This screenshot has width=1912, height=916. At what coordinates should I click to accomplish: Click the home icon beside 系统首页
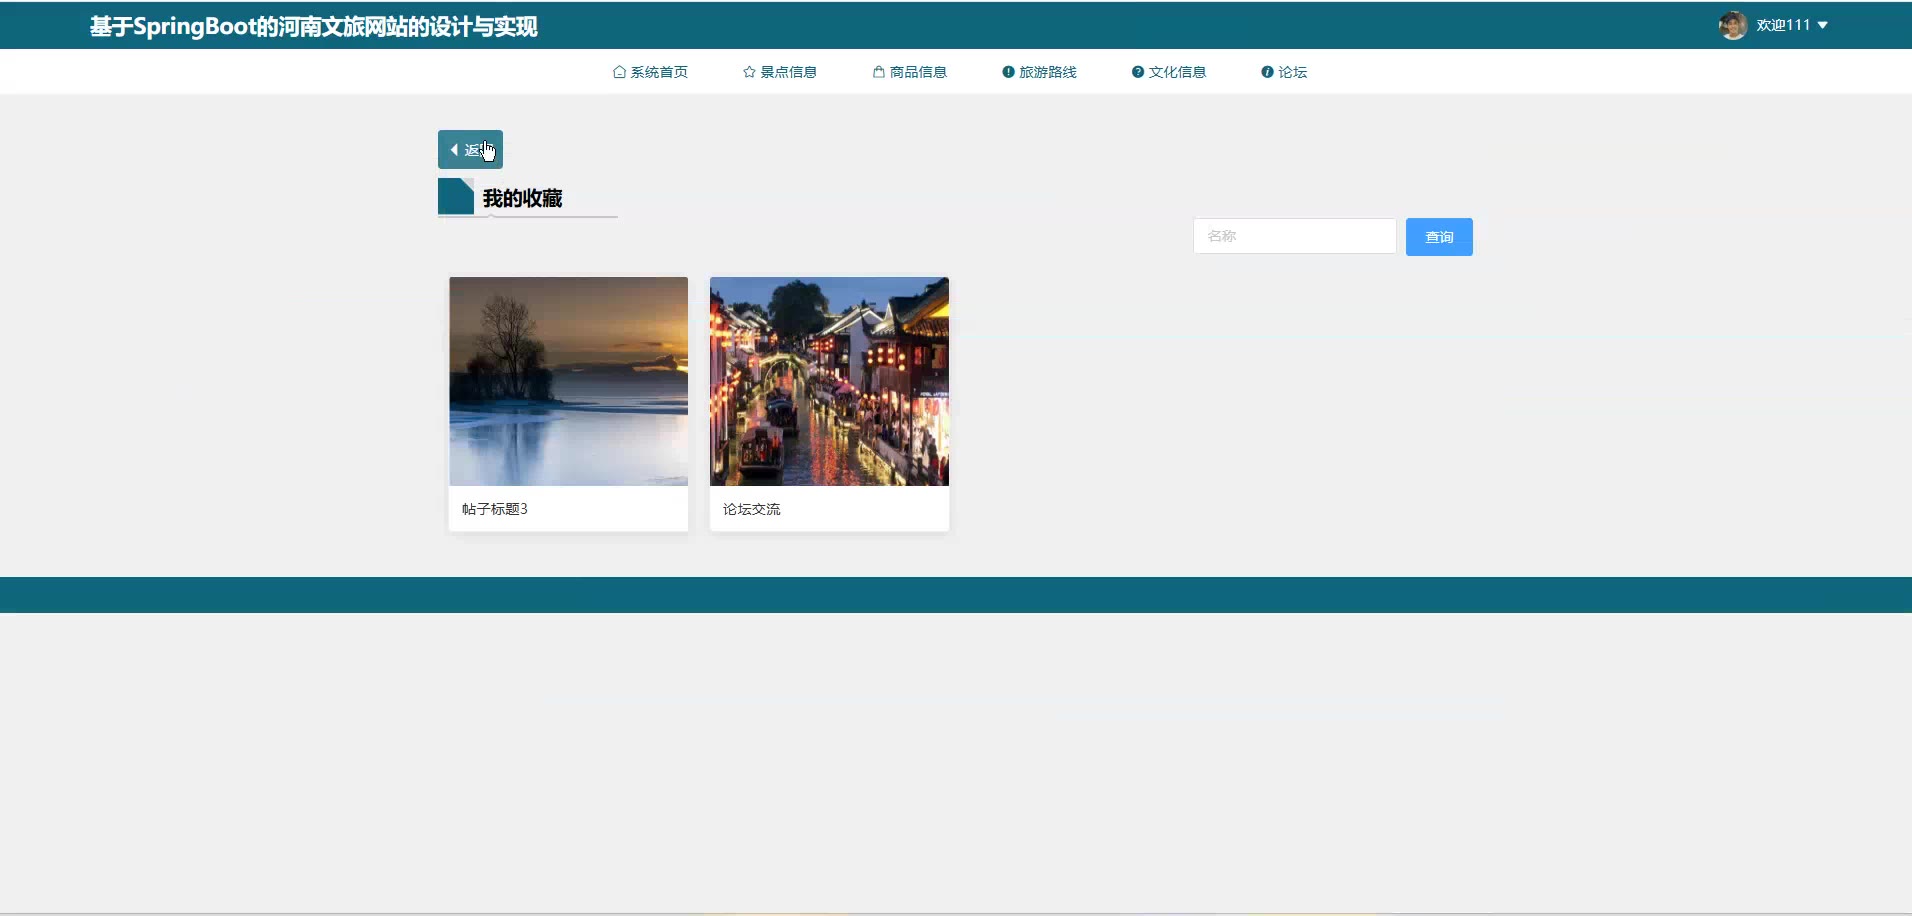[619, 72]
